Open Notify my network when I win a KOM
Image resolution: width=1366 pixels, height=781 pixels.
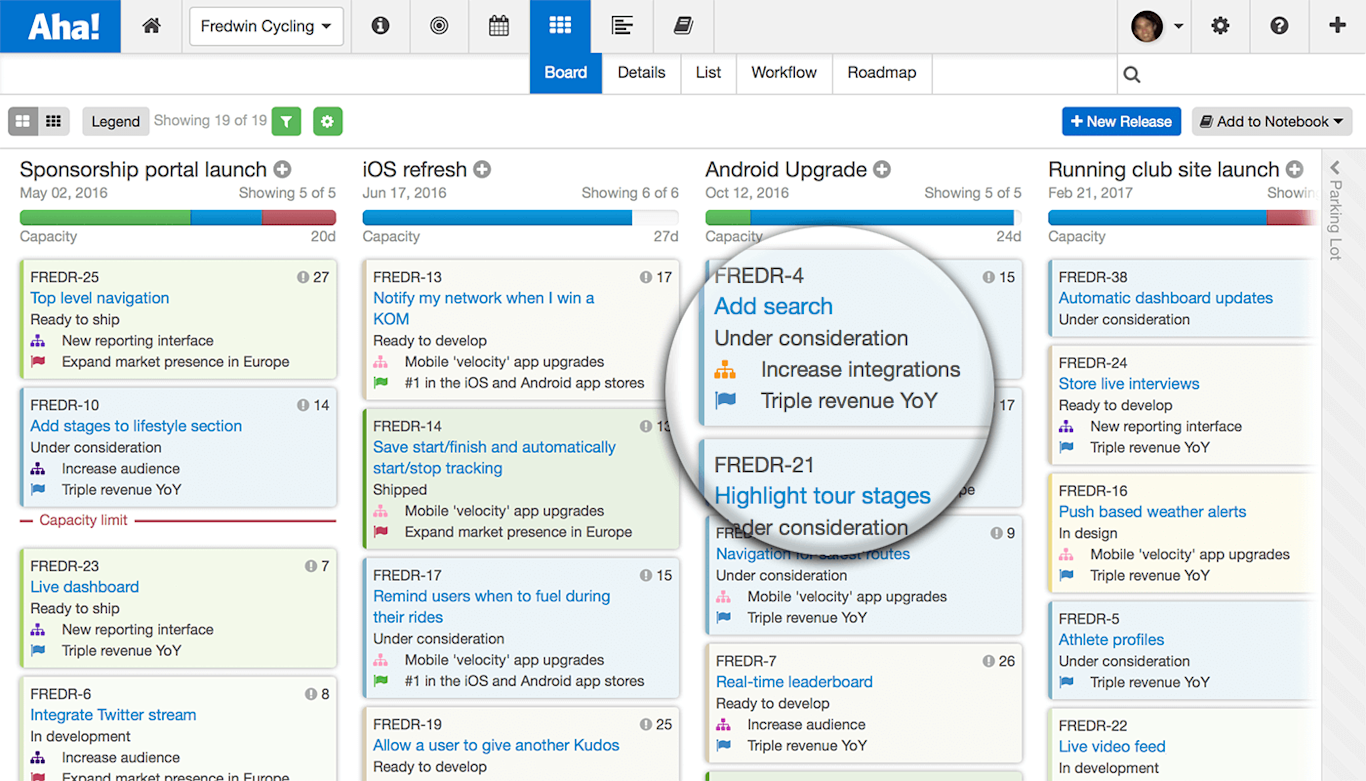coord(484,308)
